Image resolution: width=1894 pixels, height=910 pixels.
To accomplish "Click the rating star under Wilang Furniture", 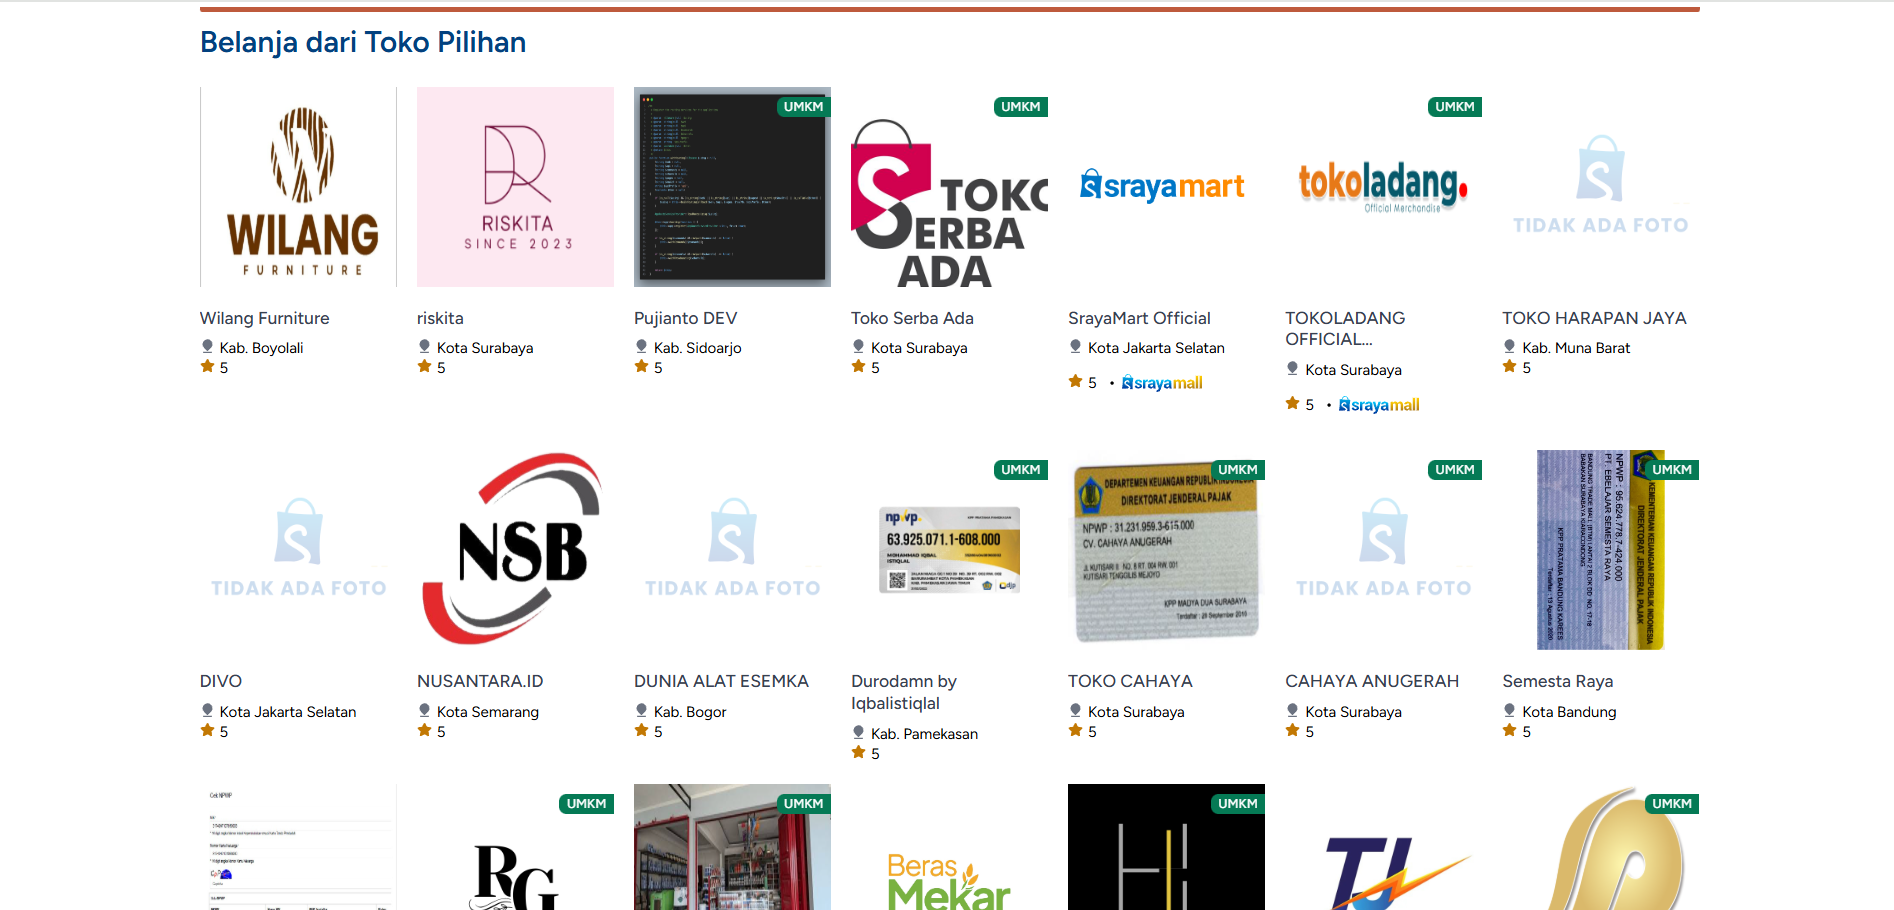I will (x=207, y=367).
